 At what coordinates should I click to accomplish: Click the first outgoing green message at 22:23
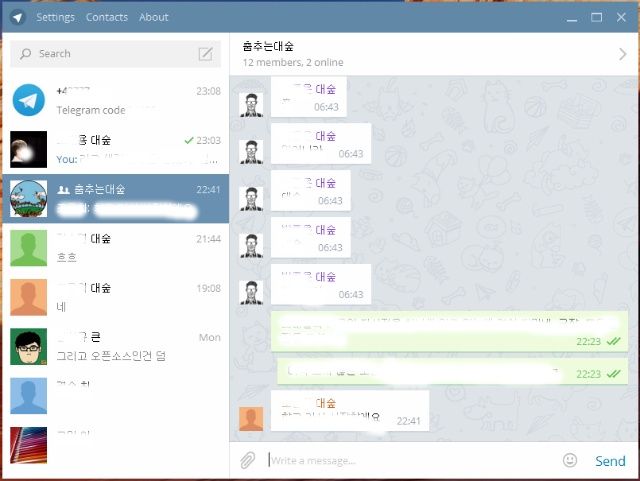tap(449, 331)
